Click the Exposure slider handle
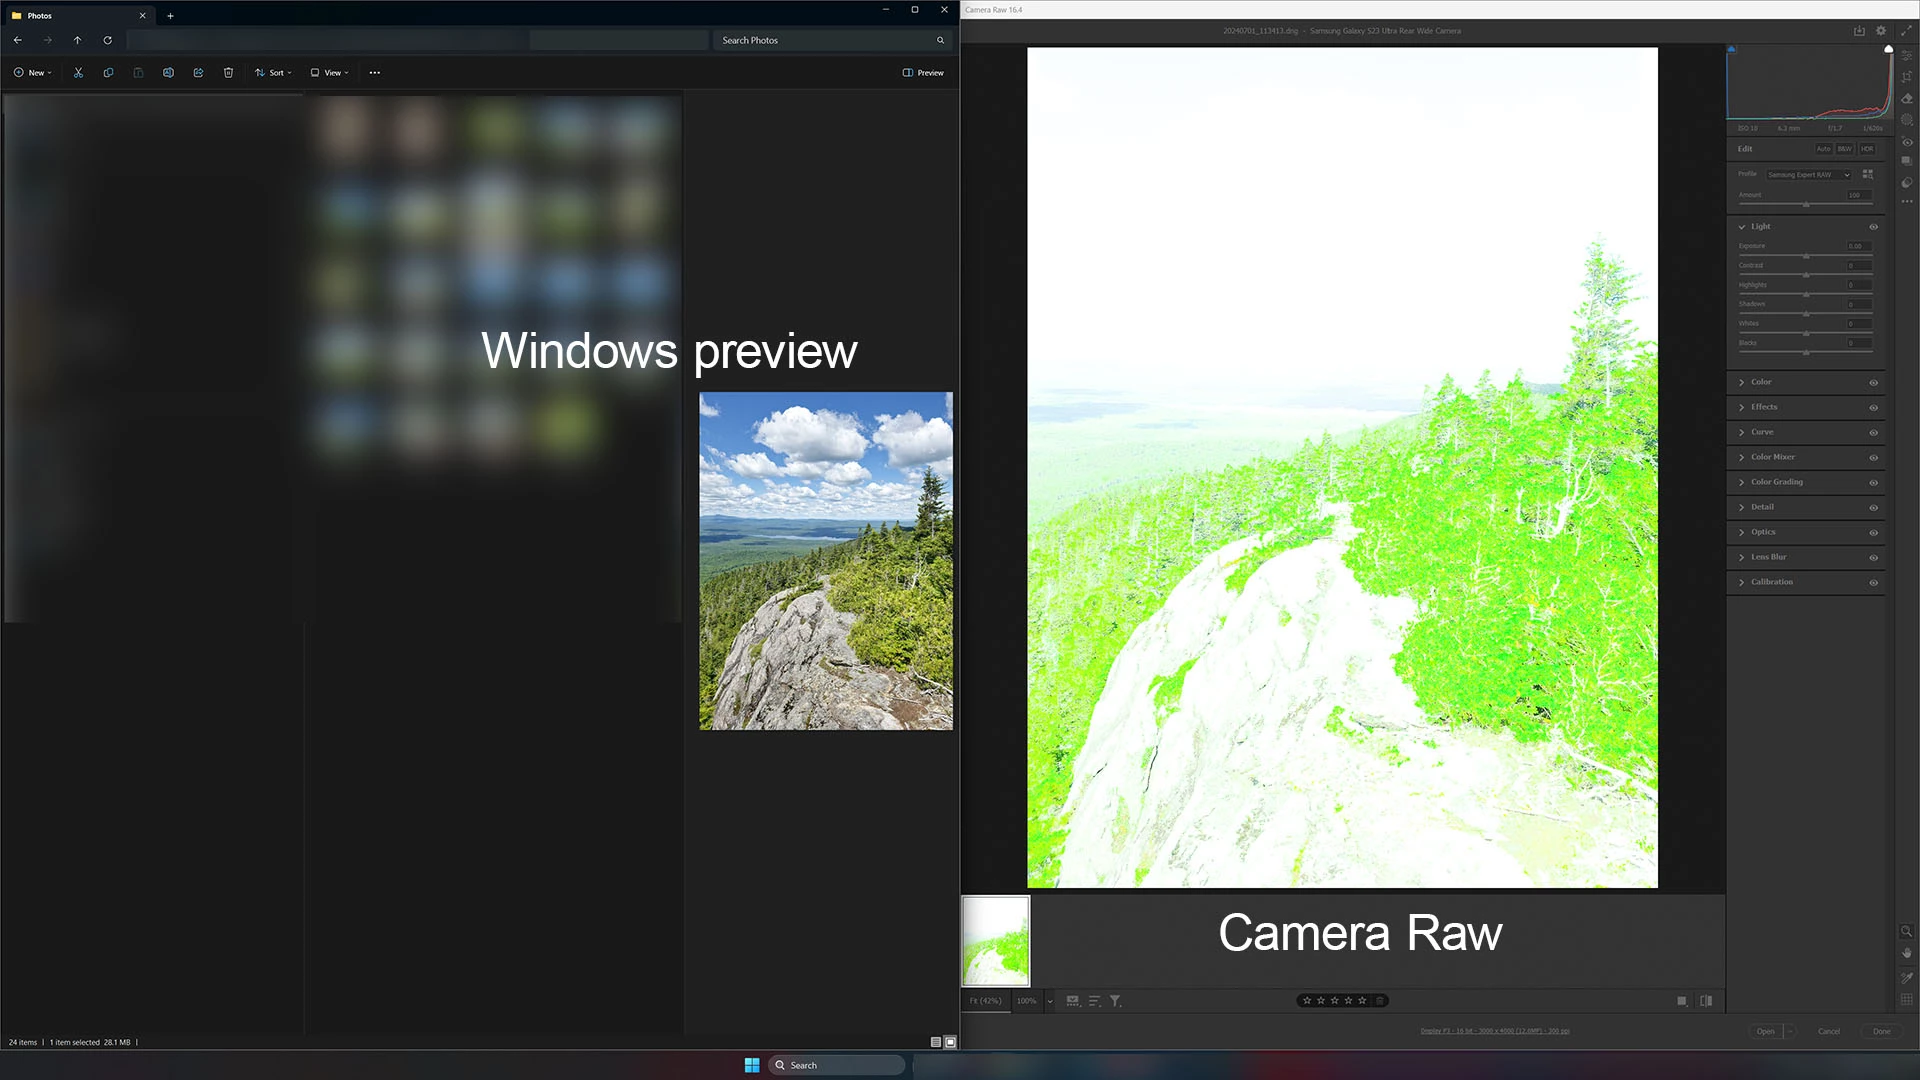 [1806, 256]
